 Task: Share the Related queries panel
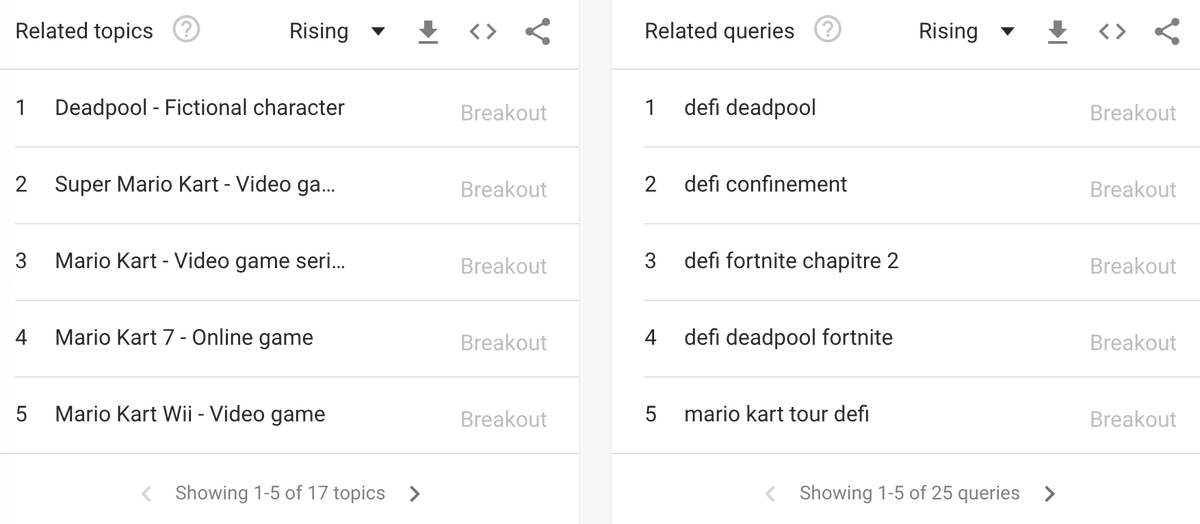coord(1167,32)
